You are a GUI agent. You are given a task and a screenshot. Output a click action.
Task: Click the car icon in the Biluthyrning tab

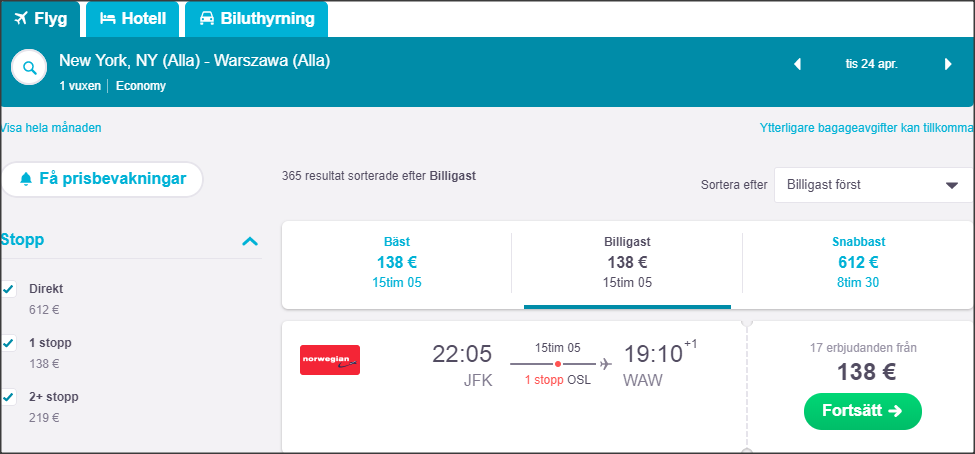207,18
